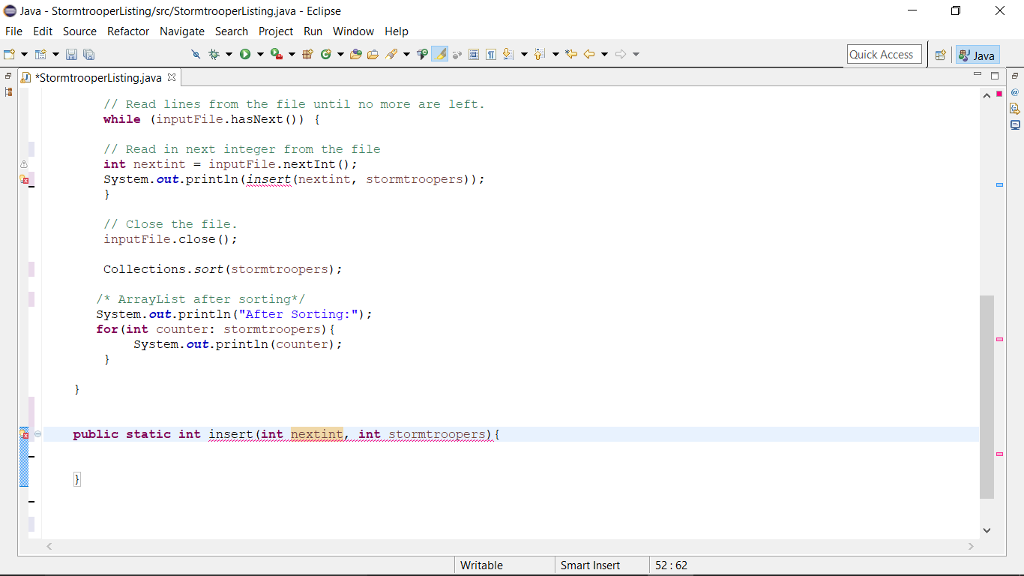Toggle Breadcrumb in the toolbar
This screenshot has height=576, width=1024.
click(x=423, y=54)
